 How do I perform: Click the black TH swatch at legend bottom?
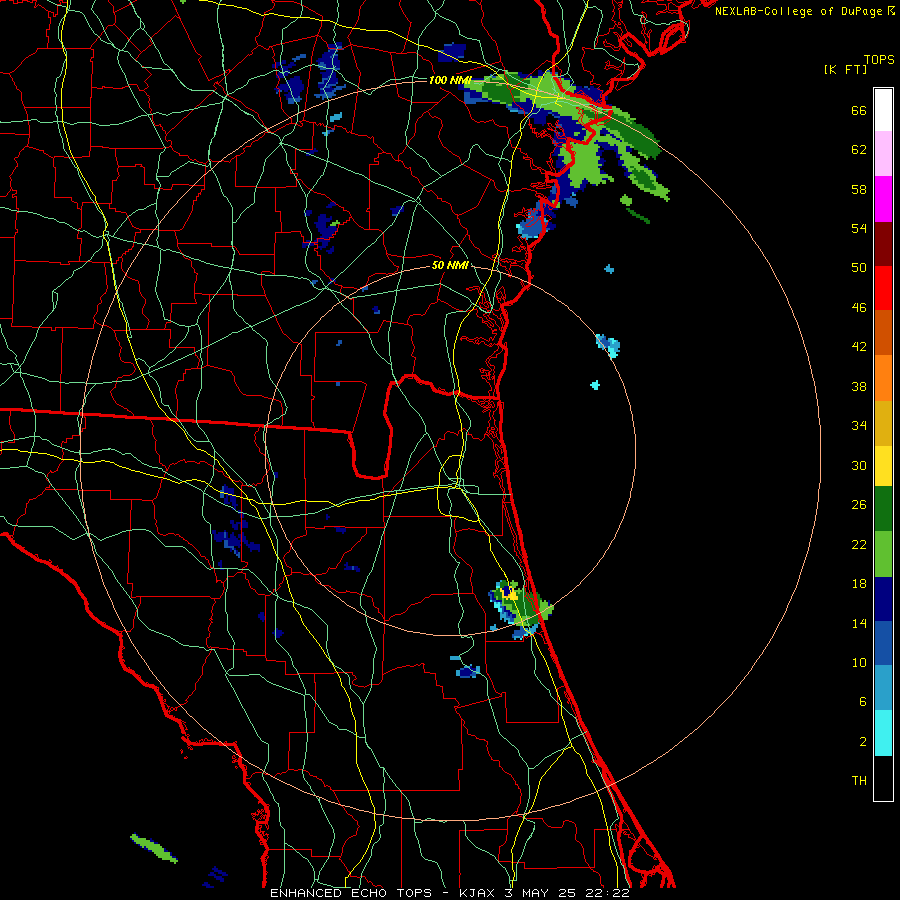coord(883,778)
